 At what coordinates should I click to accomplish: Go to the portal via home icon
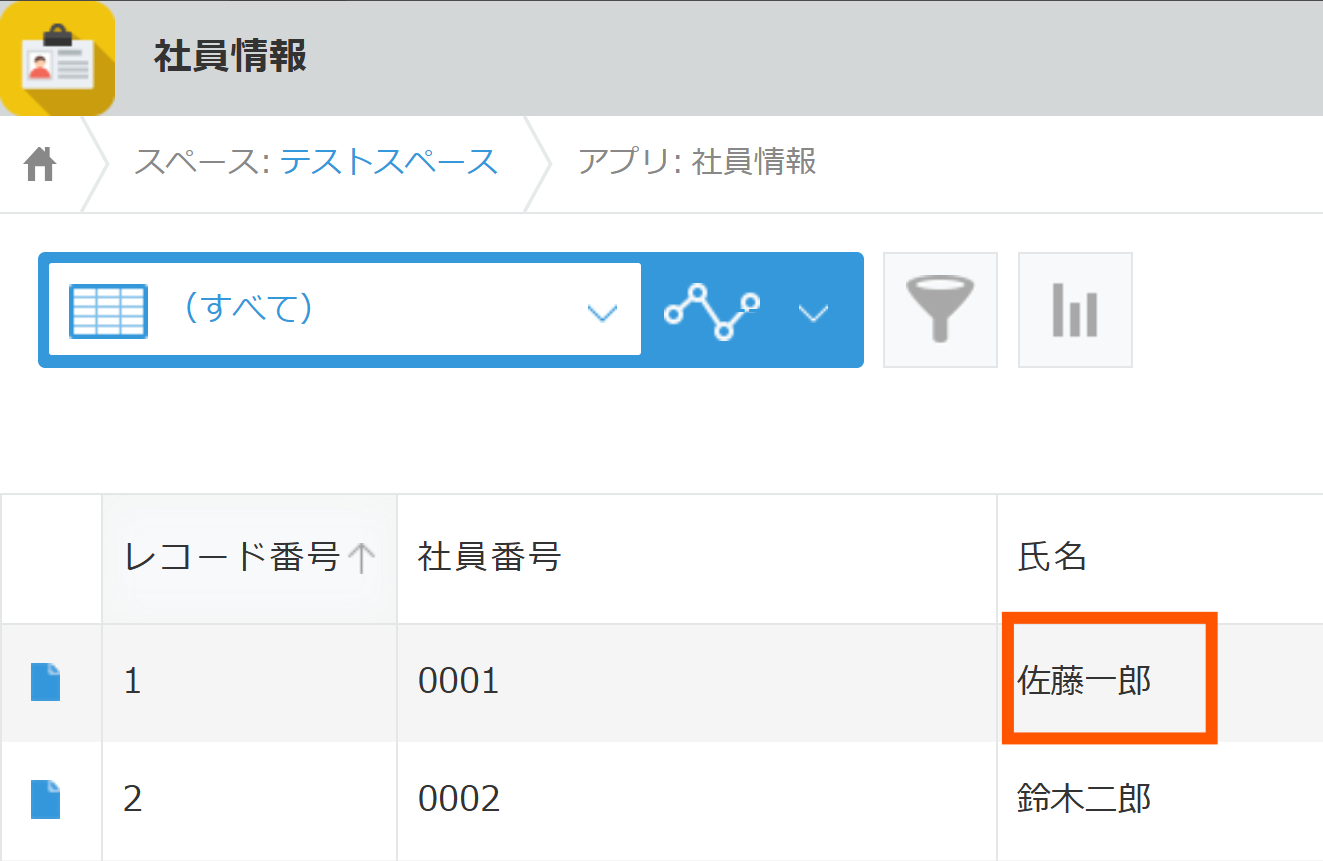pyautogui.click(x=40, y=163)
